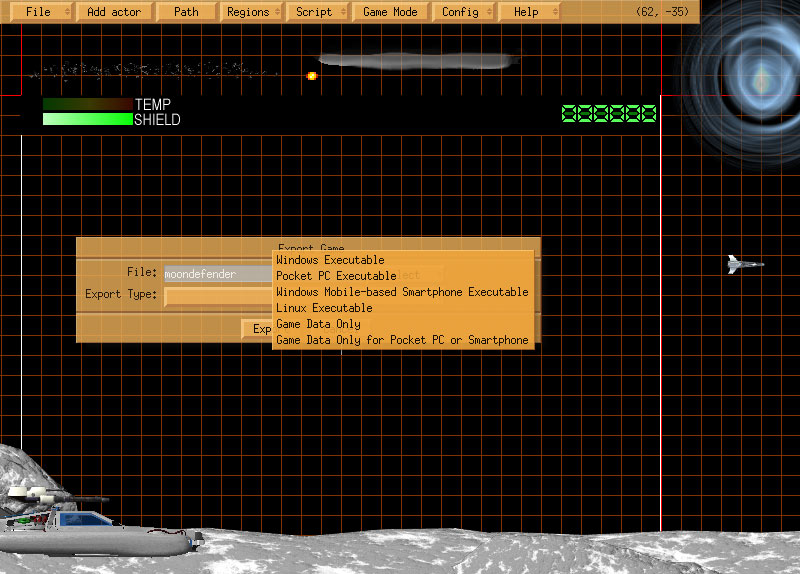Select the jet fighter actor
800x574 pixels.
coord(745,264)
